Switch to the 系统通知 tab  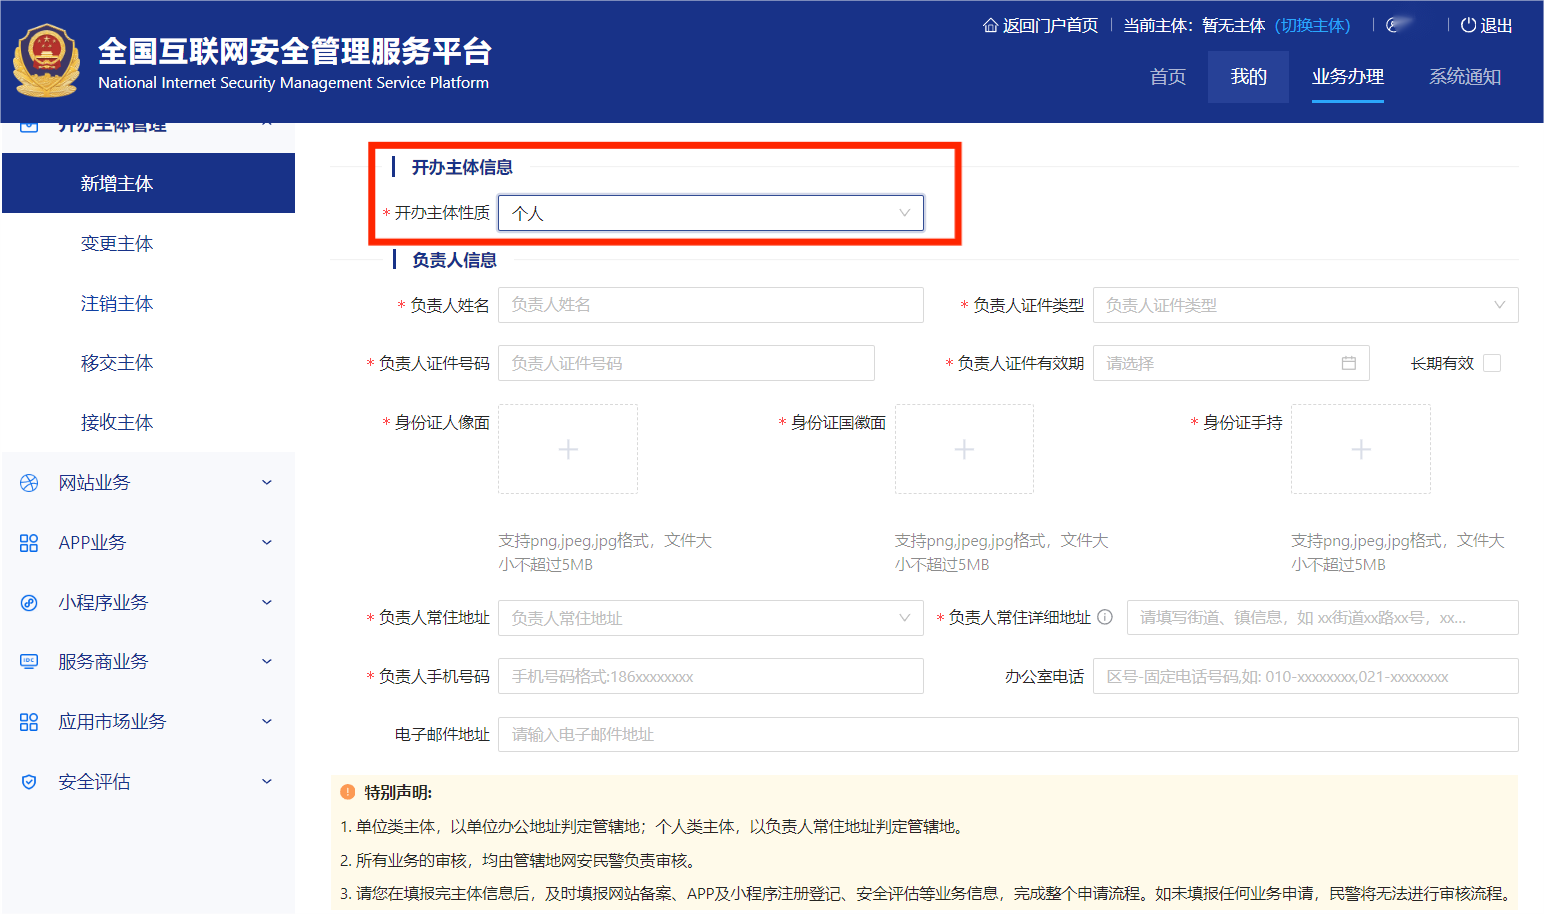tap(1464, 76)
